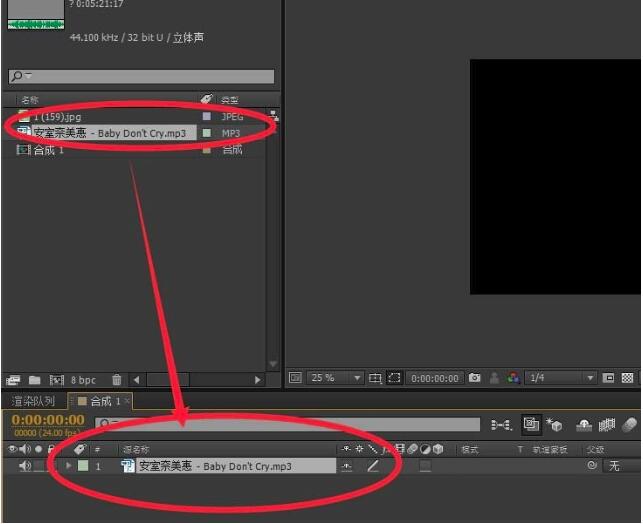
Task: Click the Show Snapshot icon in viewer
Action: pyautogui.click(x=495, y=378)
